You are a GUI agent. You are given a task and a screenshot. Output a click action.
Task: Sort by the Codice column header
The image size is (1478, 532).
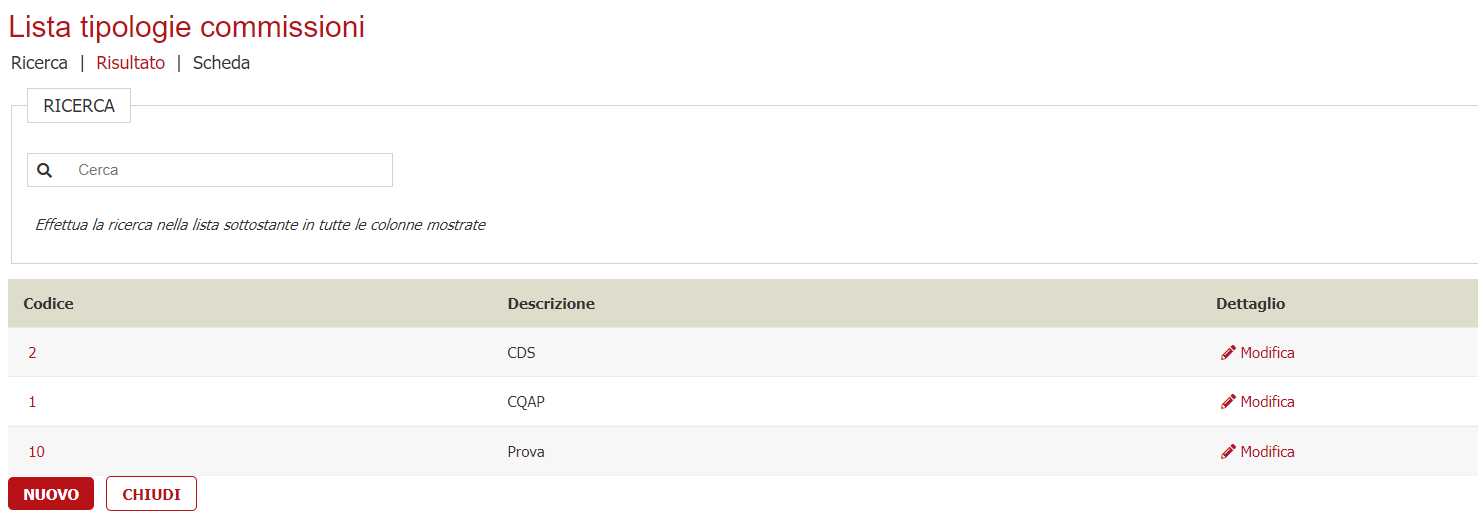[x=48, y=304]
